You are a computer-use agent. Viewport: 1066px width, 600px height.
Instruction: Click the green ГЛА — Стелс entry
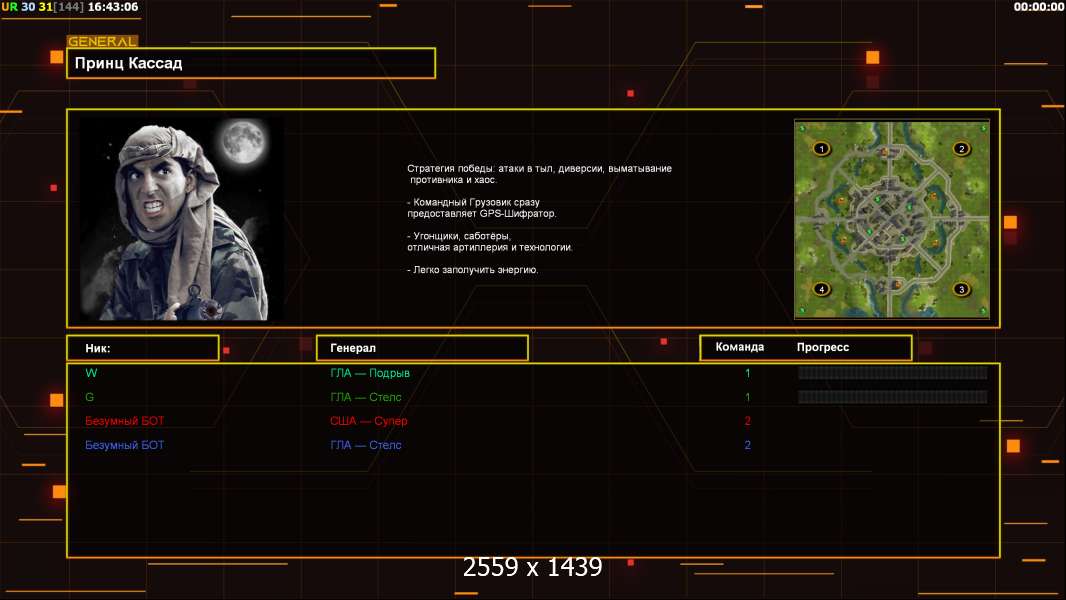366,397
